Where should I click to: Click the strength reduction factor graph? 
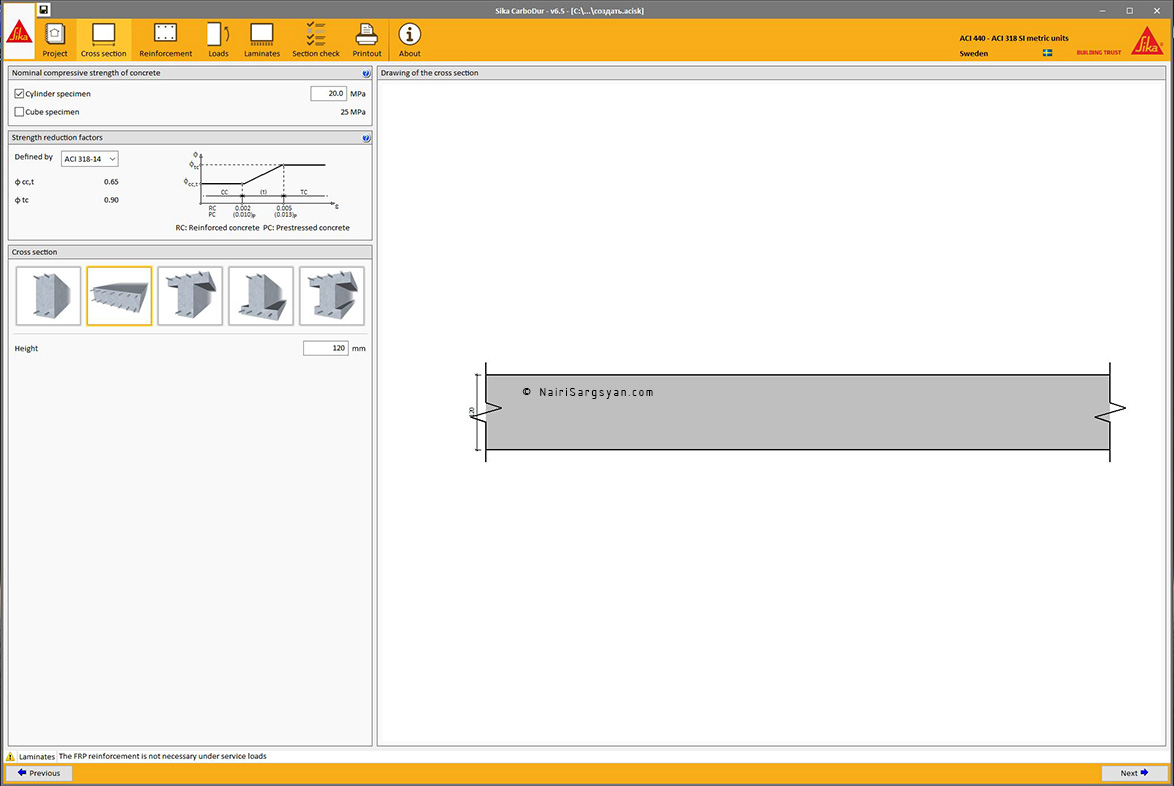pyautogui.click(x=261, y=185)
